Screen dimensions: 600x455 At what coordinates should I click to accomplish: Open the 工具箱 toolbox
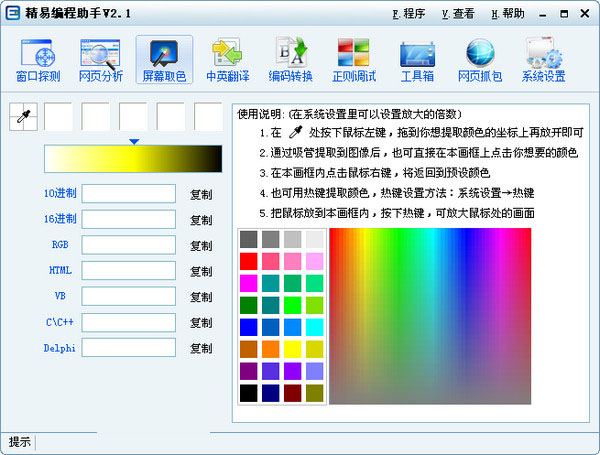click(x=416, y=59)
